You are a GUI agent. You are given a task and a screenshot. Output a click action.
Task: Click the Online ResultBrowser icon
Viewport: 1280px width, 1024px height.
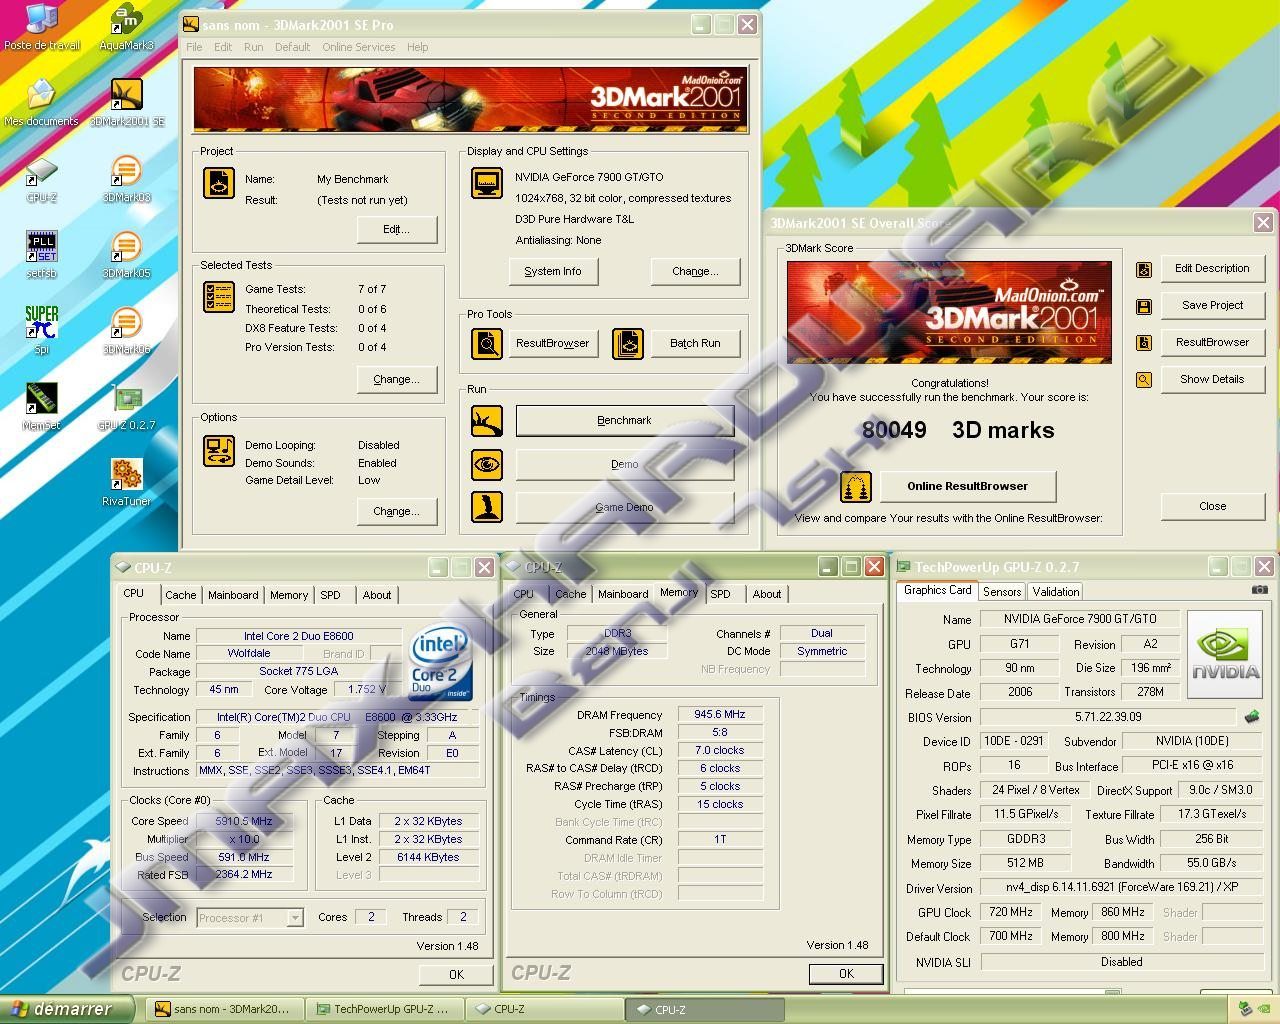pos(855,486)
